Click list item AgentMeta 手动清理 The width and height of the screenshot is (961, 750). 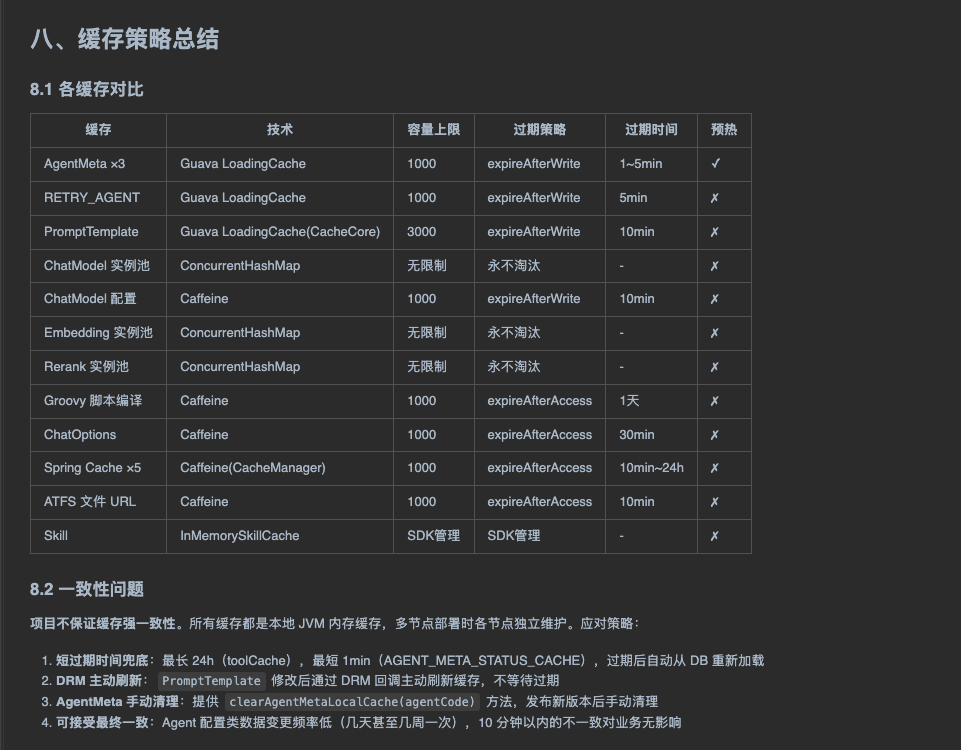coord(350,702)
